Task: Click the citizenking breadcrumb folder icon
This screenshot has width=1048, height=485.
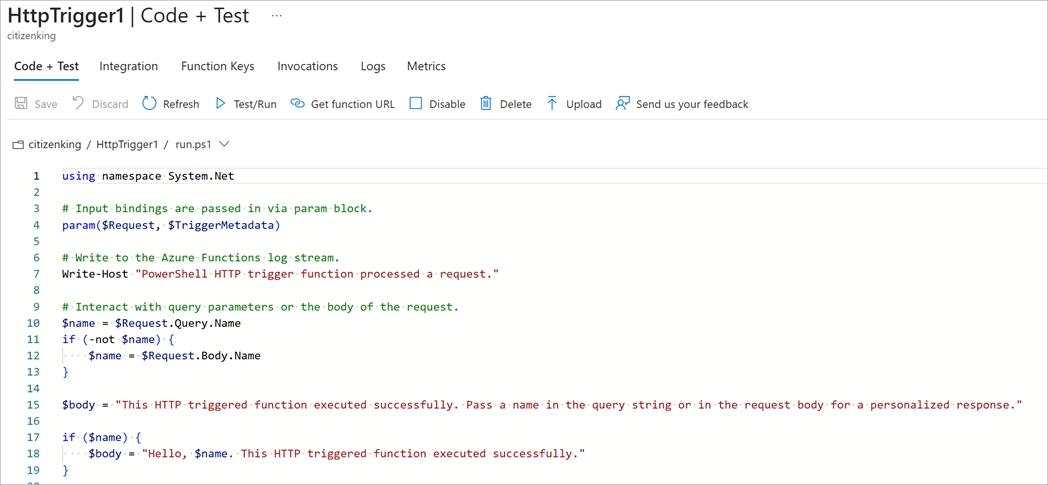Action: click(18, 145)
